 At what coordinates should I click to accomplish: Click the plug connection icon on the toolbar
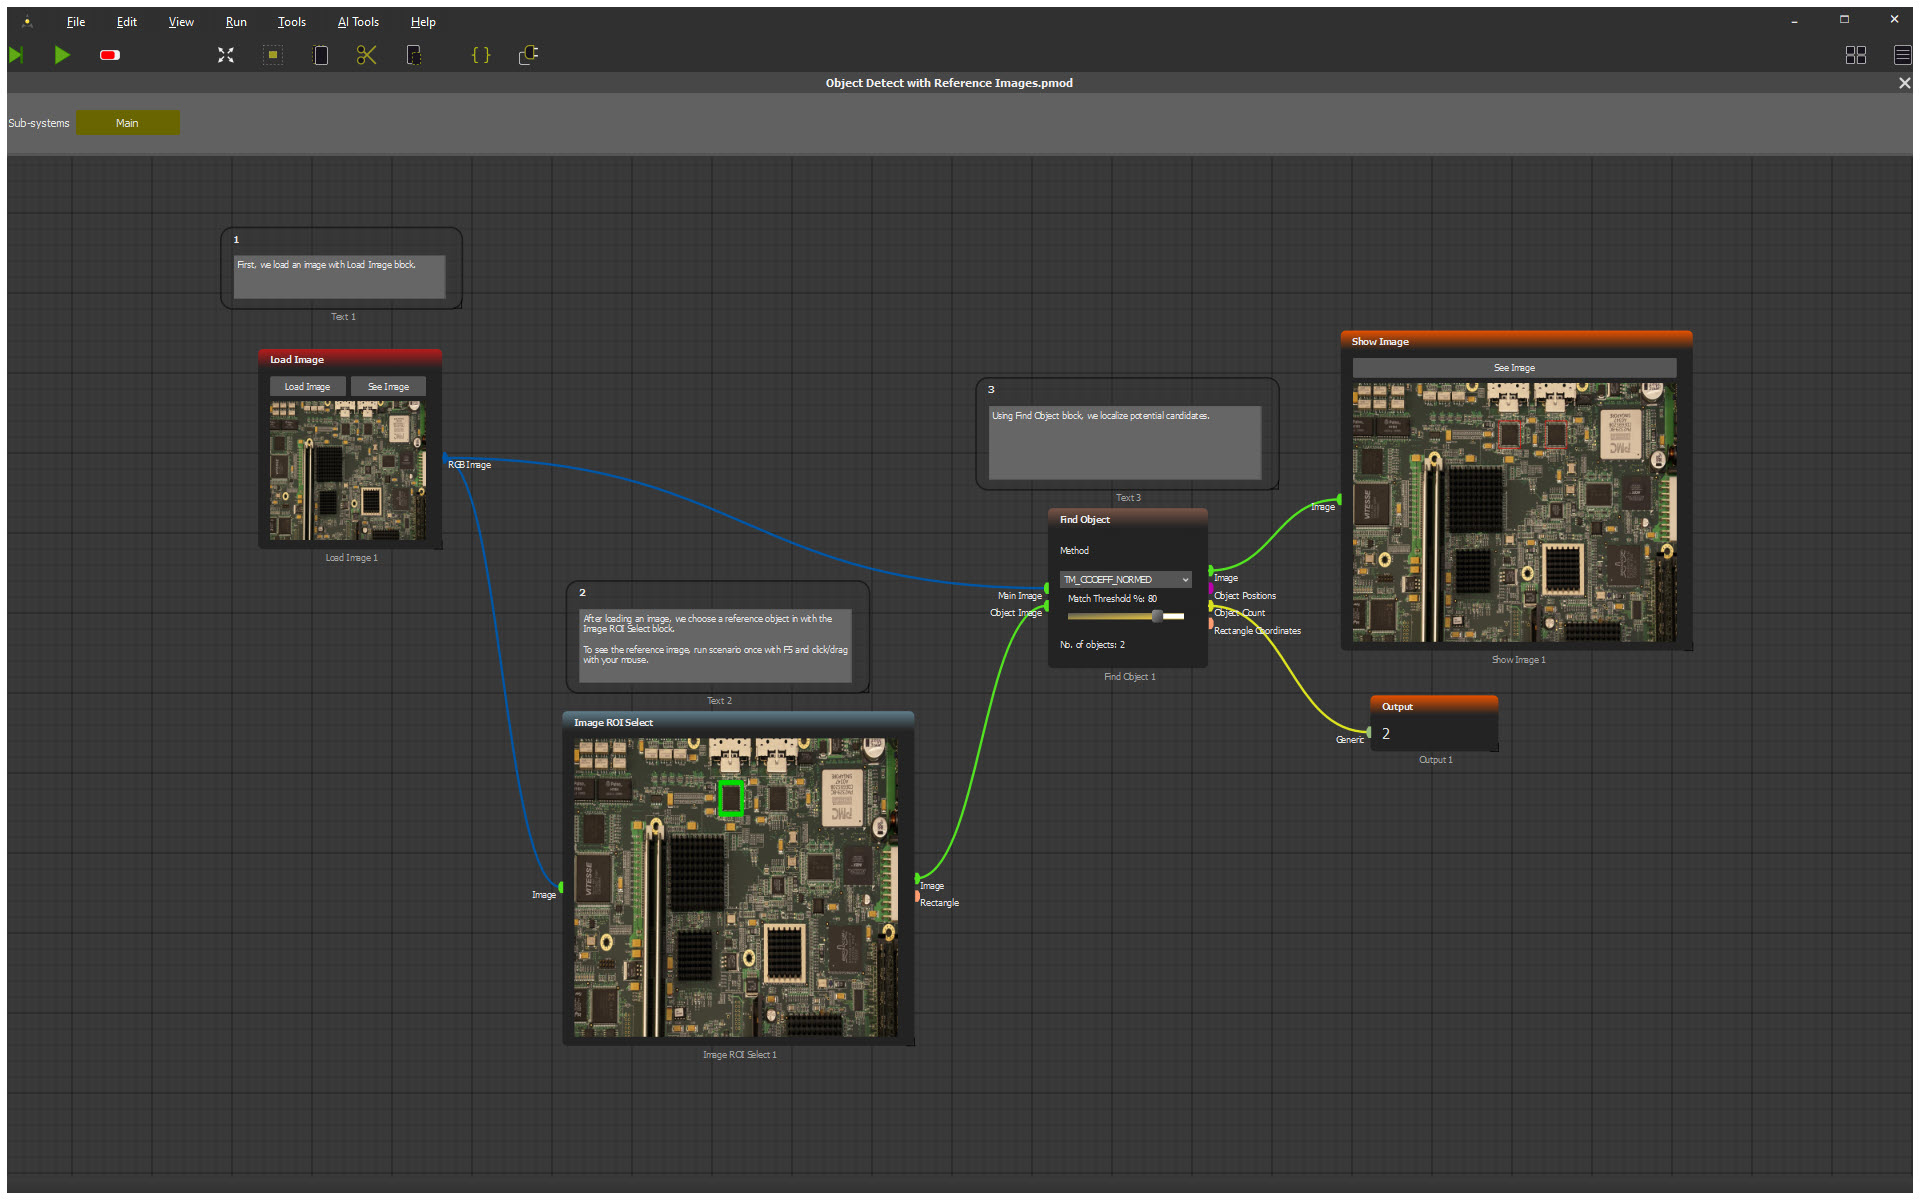pyautogui.click(x=528, y=55)
